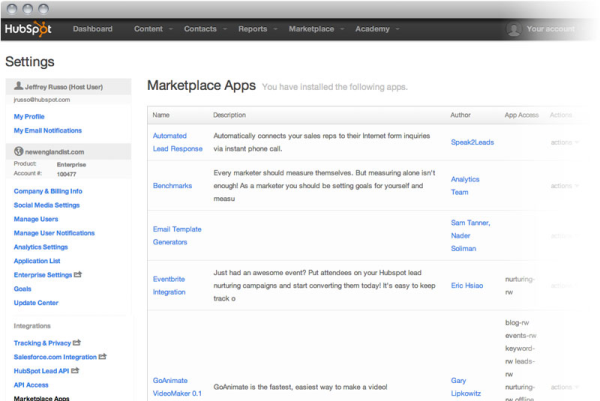Viewport: 600px width, 401px height.
Task: Open Social Media Settings in the sidebar
Action: (47, 205)
